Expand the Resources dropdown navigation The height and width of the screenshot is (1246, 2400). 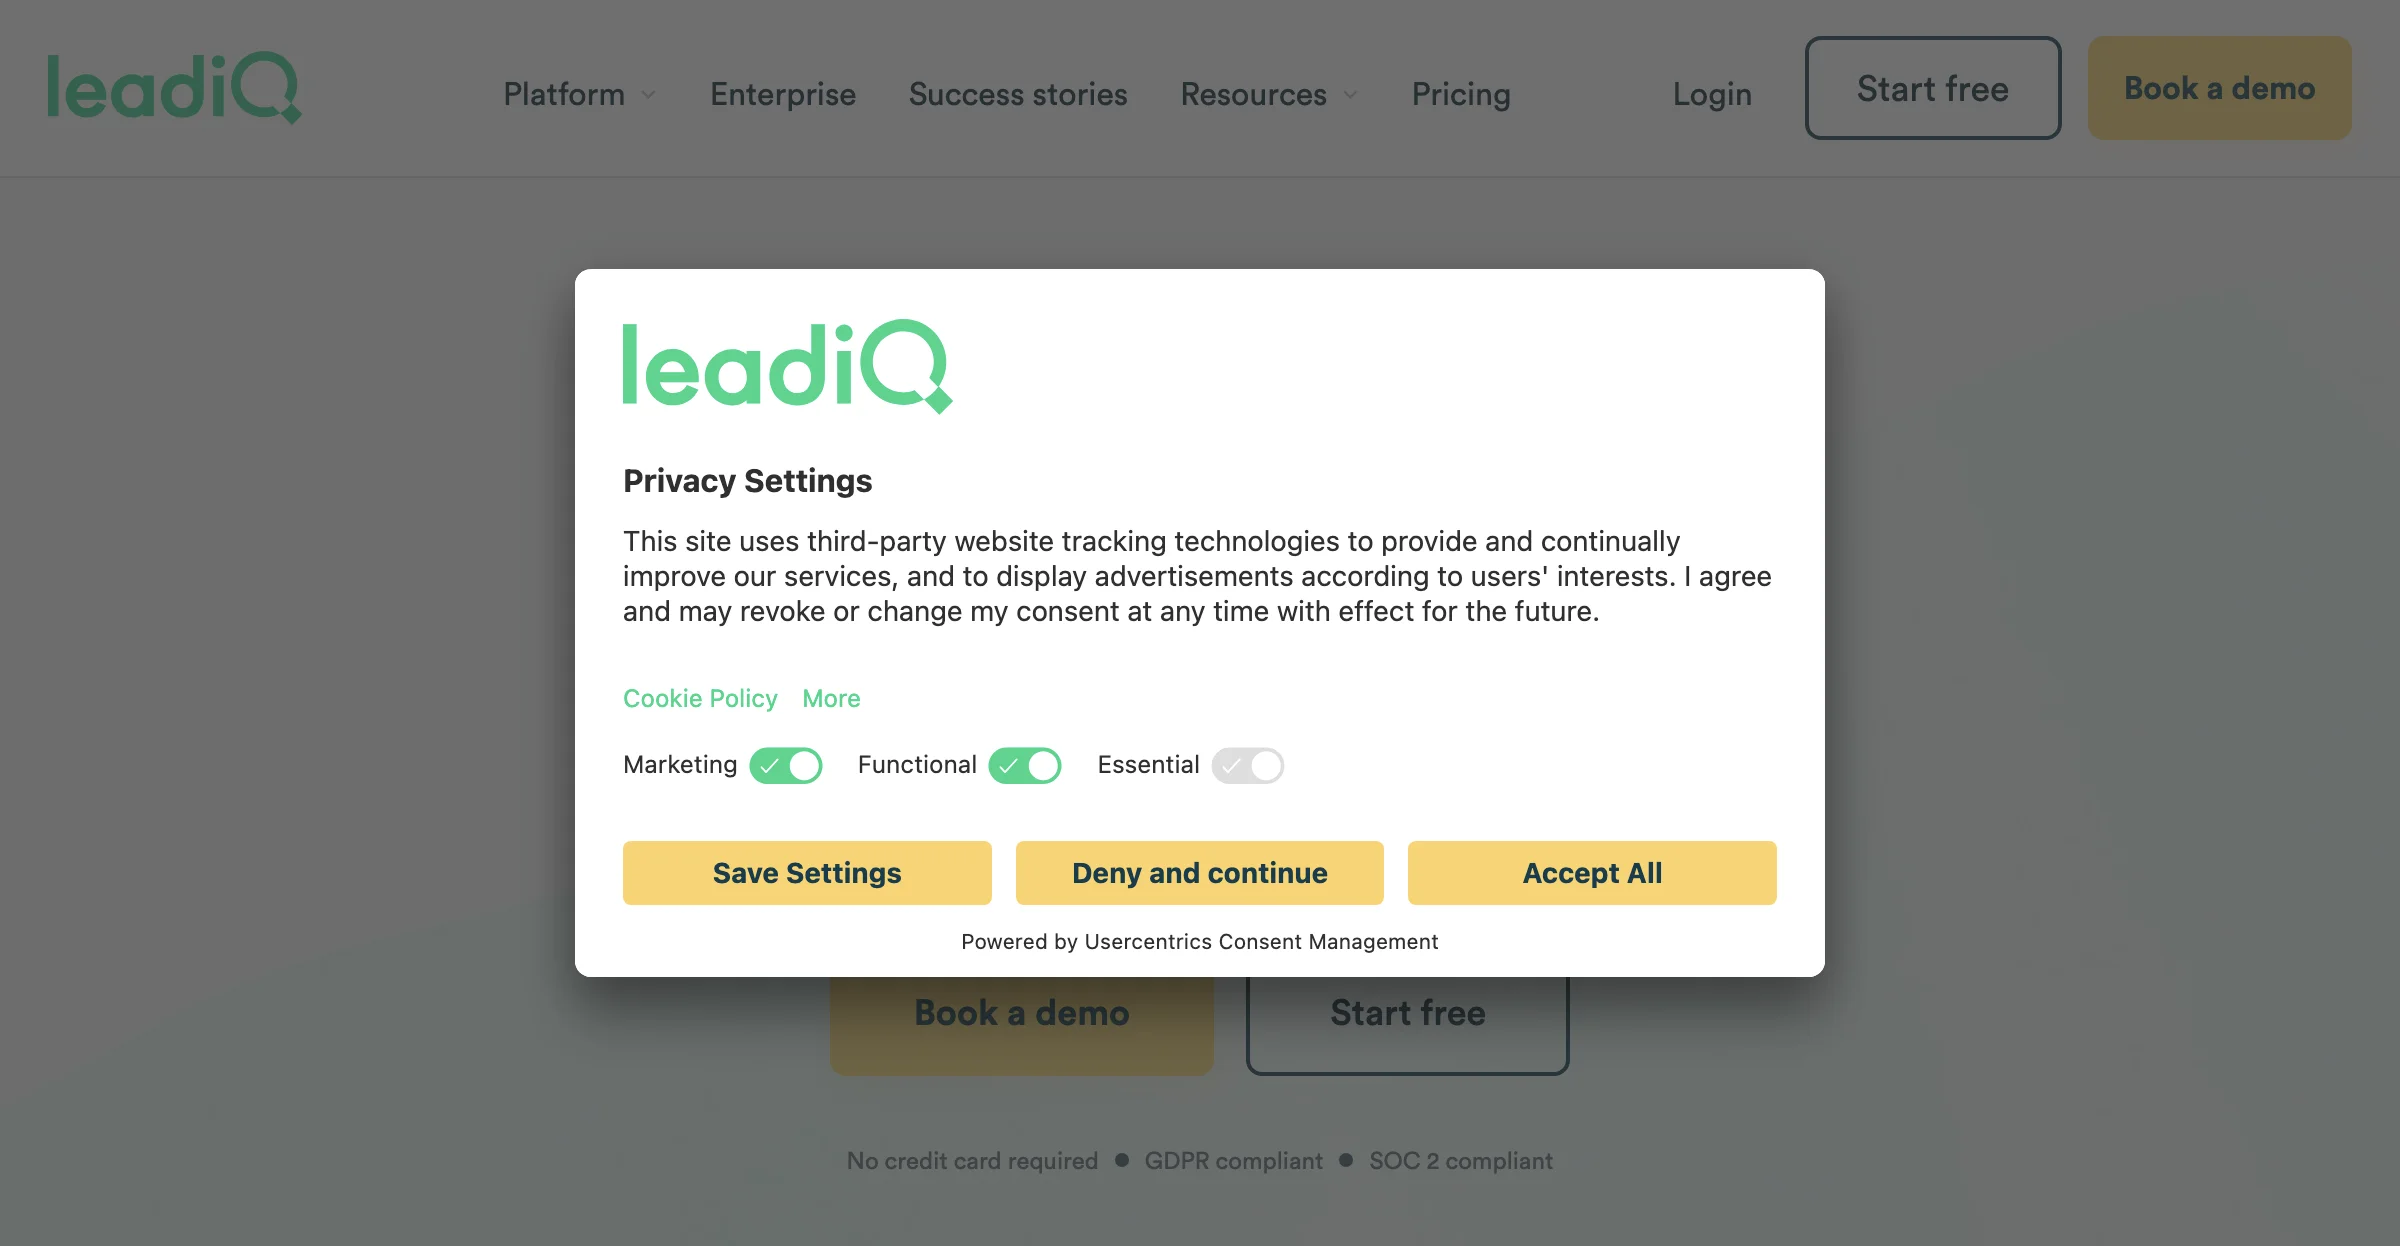[1270, 94]
